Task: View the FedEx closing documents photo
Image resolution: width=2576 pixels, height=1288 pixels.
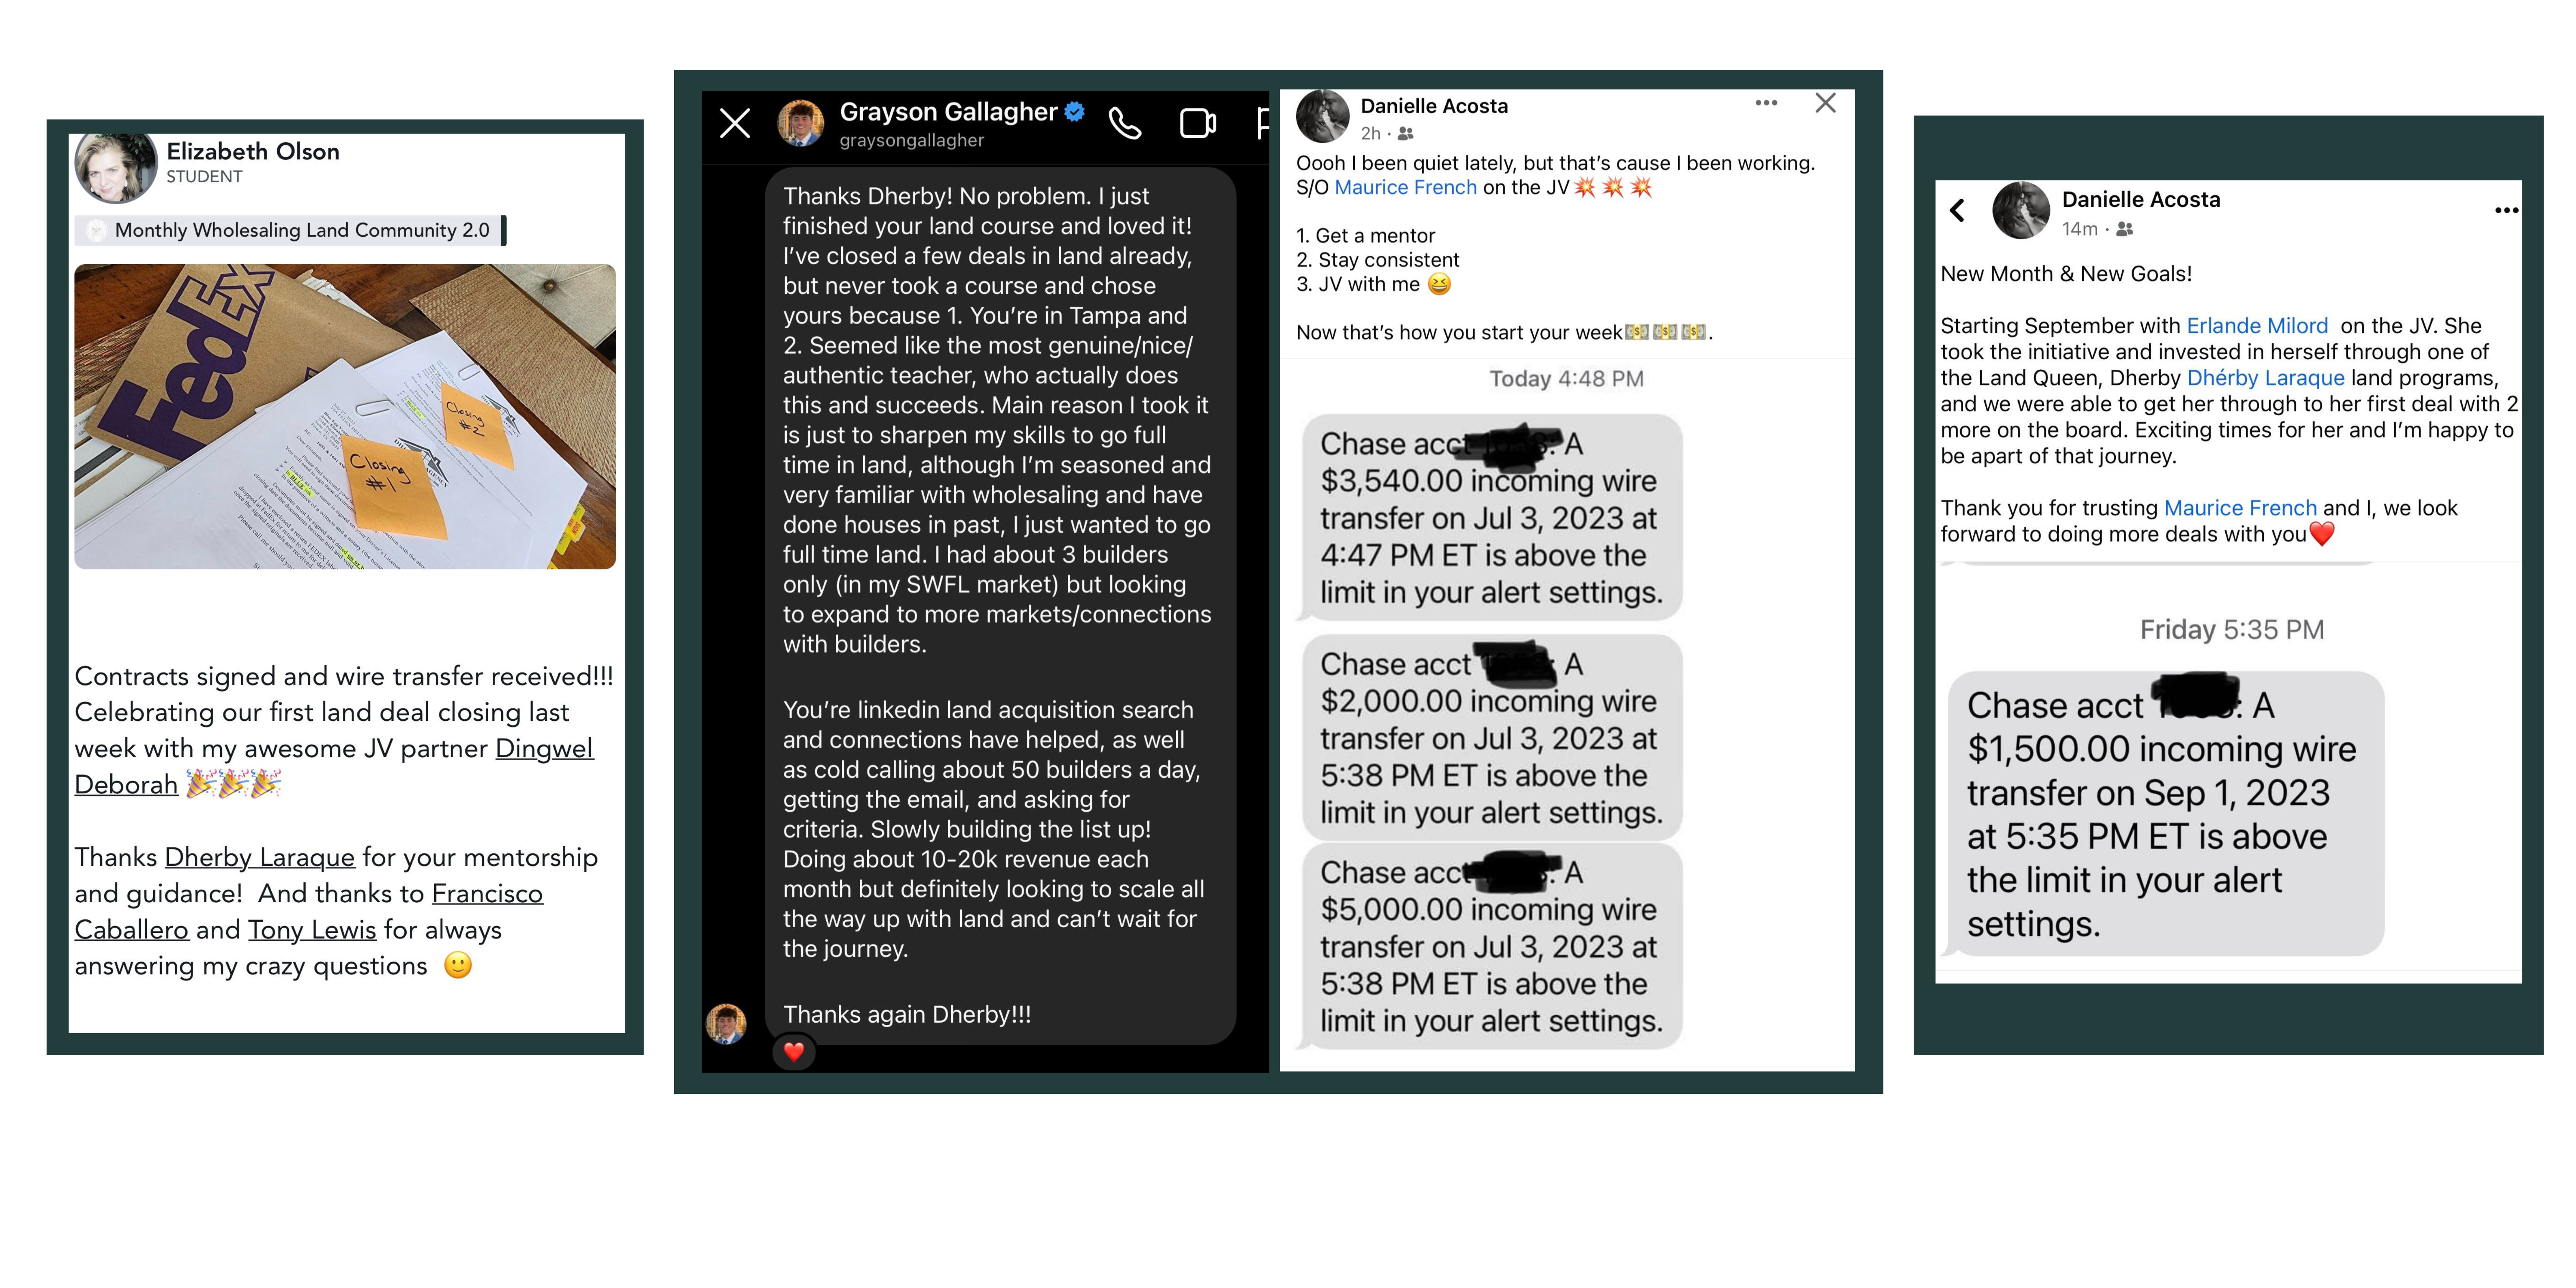Action: [345, 416]
